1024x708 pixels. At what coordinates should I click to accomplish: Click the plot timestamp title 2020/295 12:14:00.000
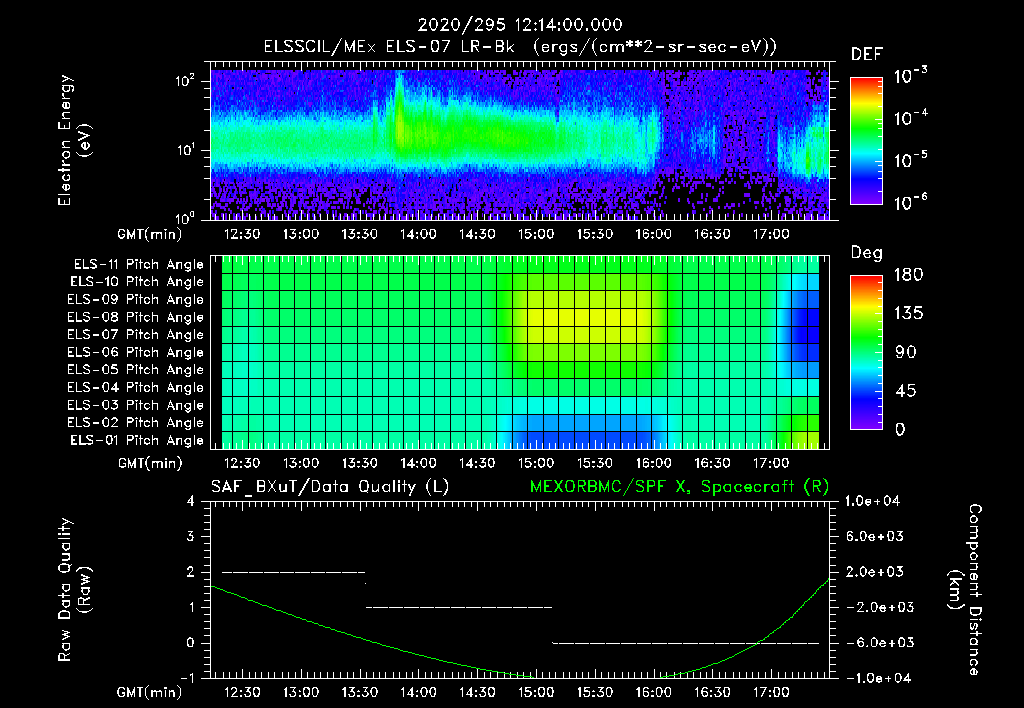coord(520,25)
